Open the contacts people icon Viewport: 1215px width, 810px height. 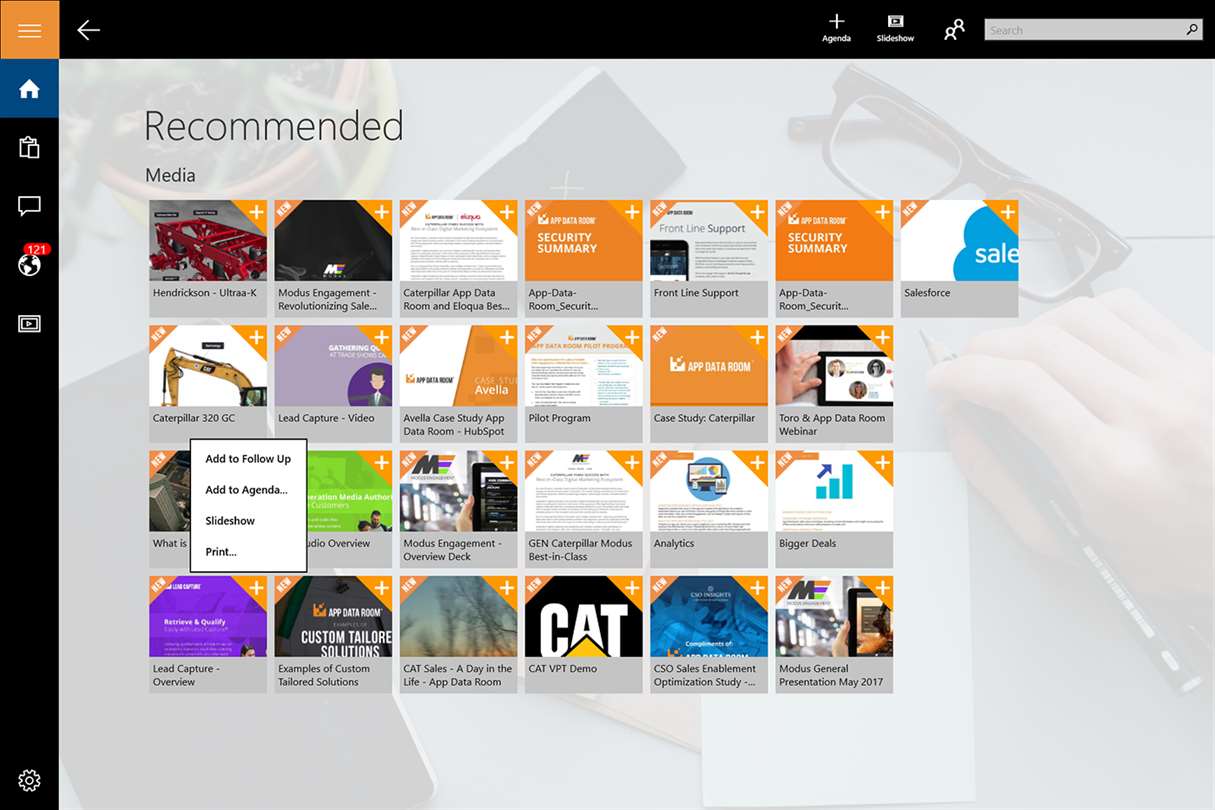pos(954,30)
